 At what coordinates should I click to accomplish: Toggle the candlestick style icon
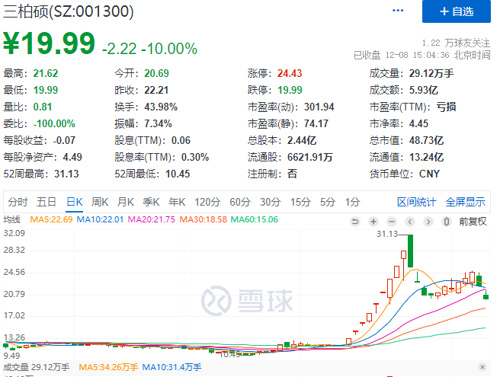click(447, 221)
